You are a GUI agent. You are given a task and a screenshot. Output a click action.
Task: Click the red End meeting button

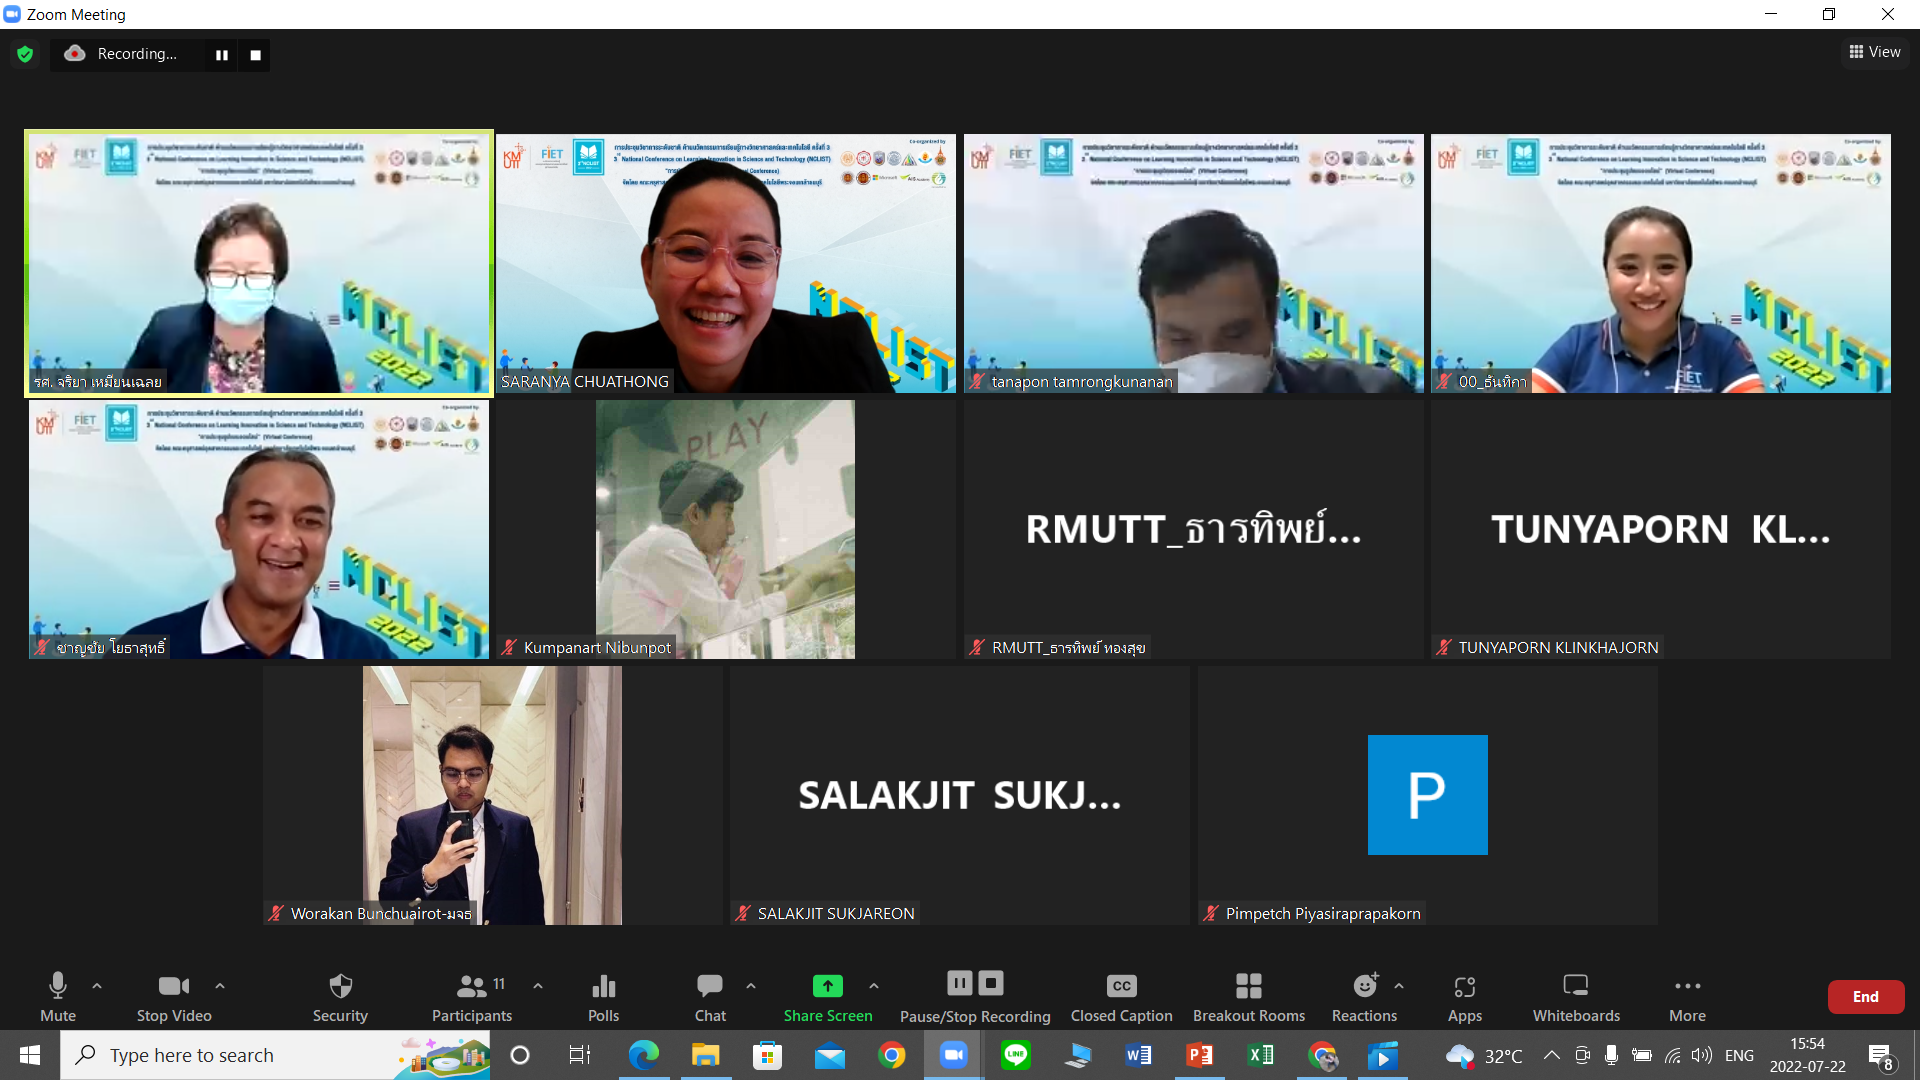pyautogui.click(x=1865, y=997)
